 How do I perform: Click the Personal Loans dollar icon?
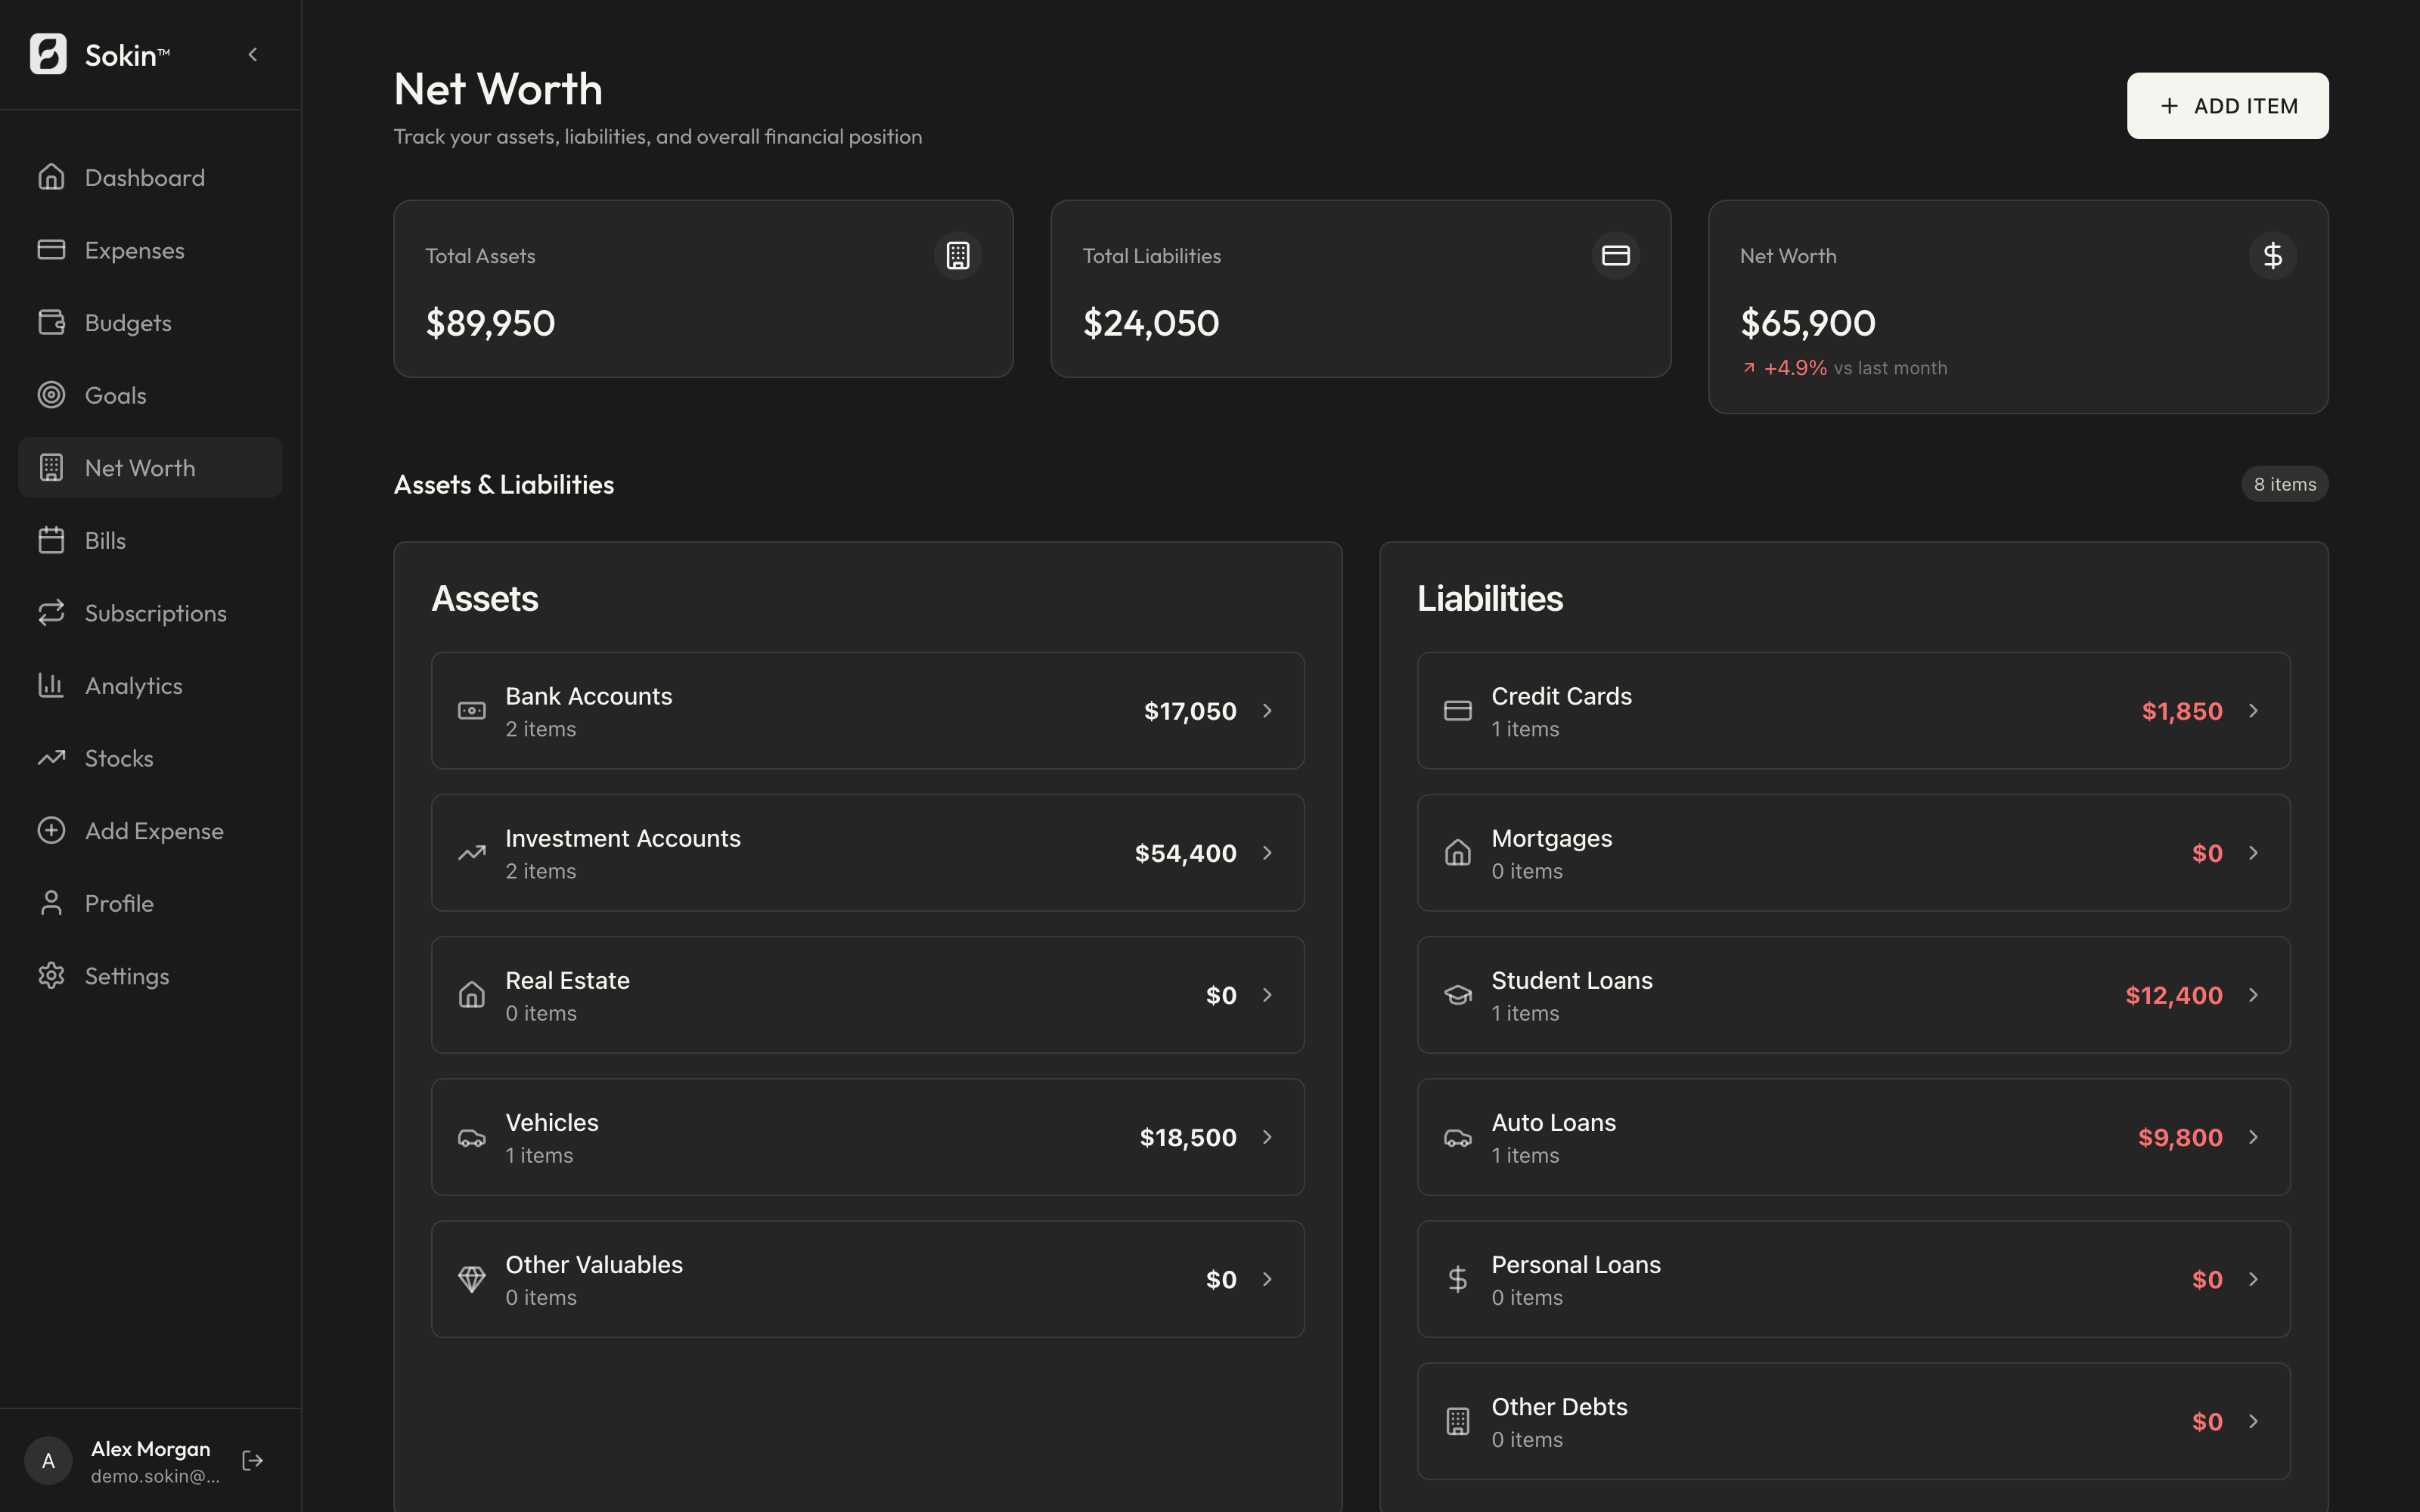pos(1458,1279)
